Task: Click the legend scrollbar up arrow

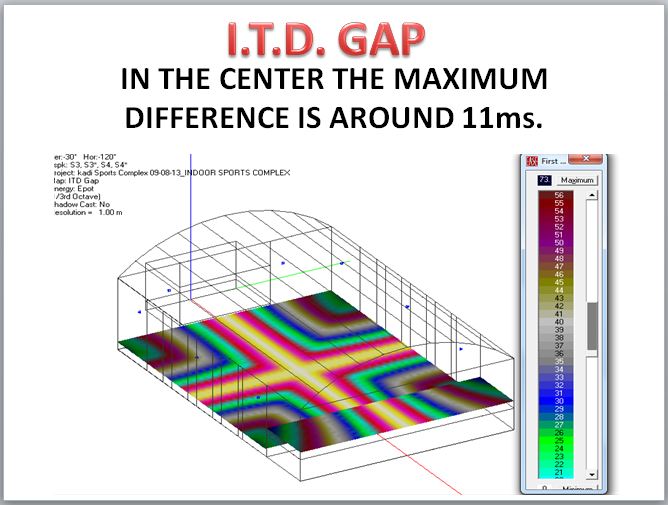Action: [x=592, y=195]
